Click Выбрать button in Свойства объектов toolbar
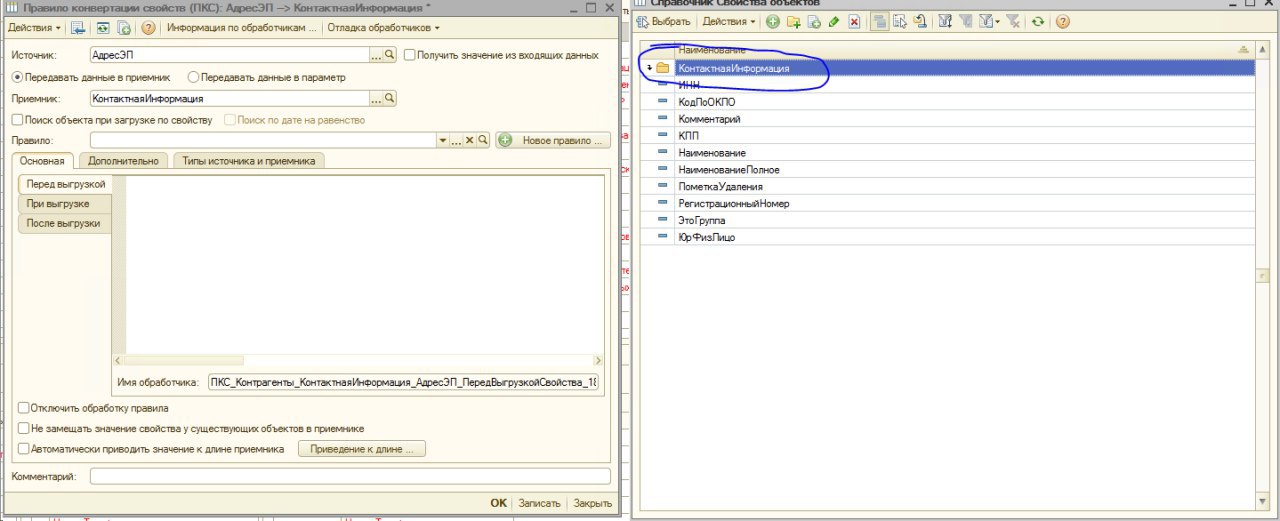Screen dimensions: 1280x521 coord(663,21)
